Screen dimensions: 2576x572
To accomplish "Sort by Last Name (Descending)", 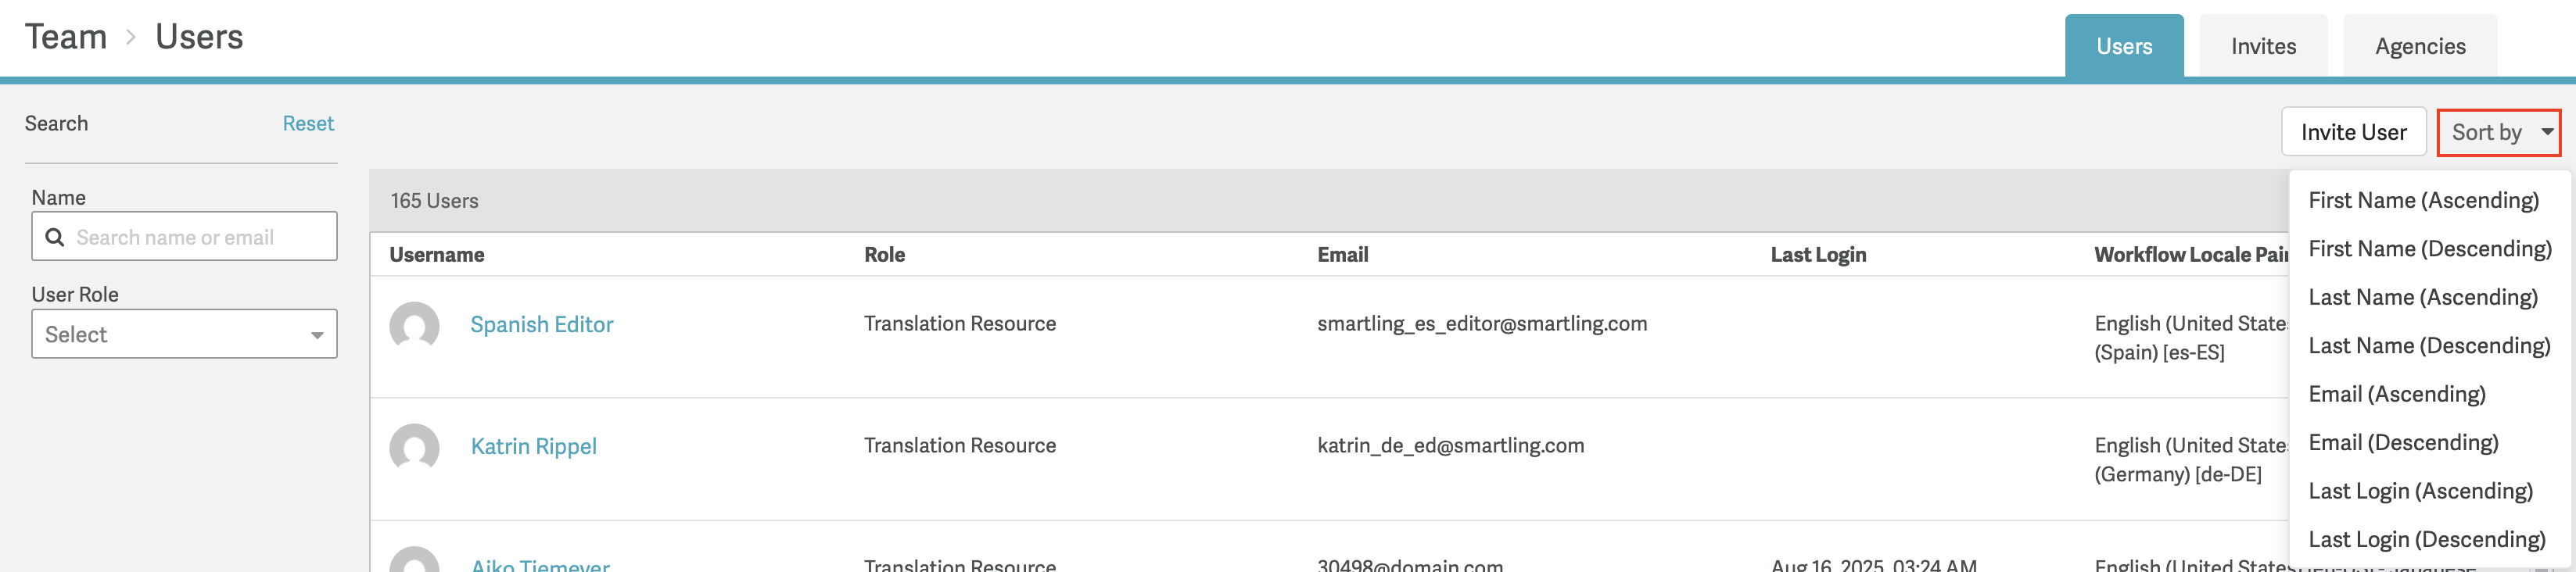I will pos(2429,346).
